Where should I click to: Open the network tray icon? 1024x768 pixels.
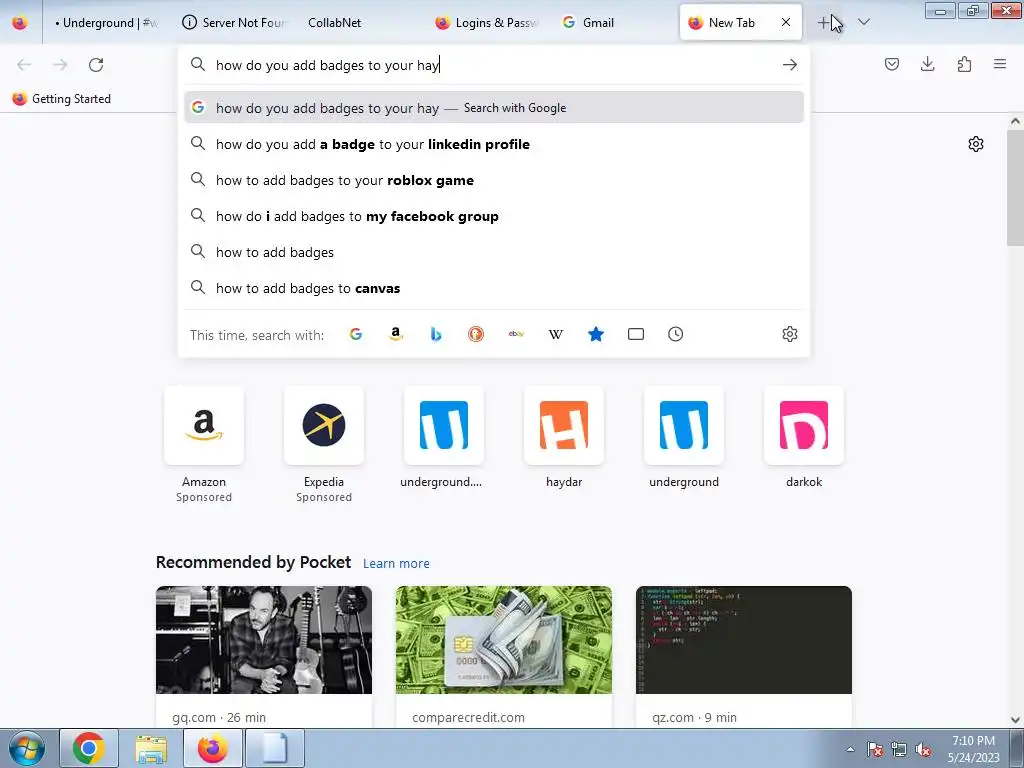coord(899,749)
